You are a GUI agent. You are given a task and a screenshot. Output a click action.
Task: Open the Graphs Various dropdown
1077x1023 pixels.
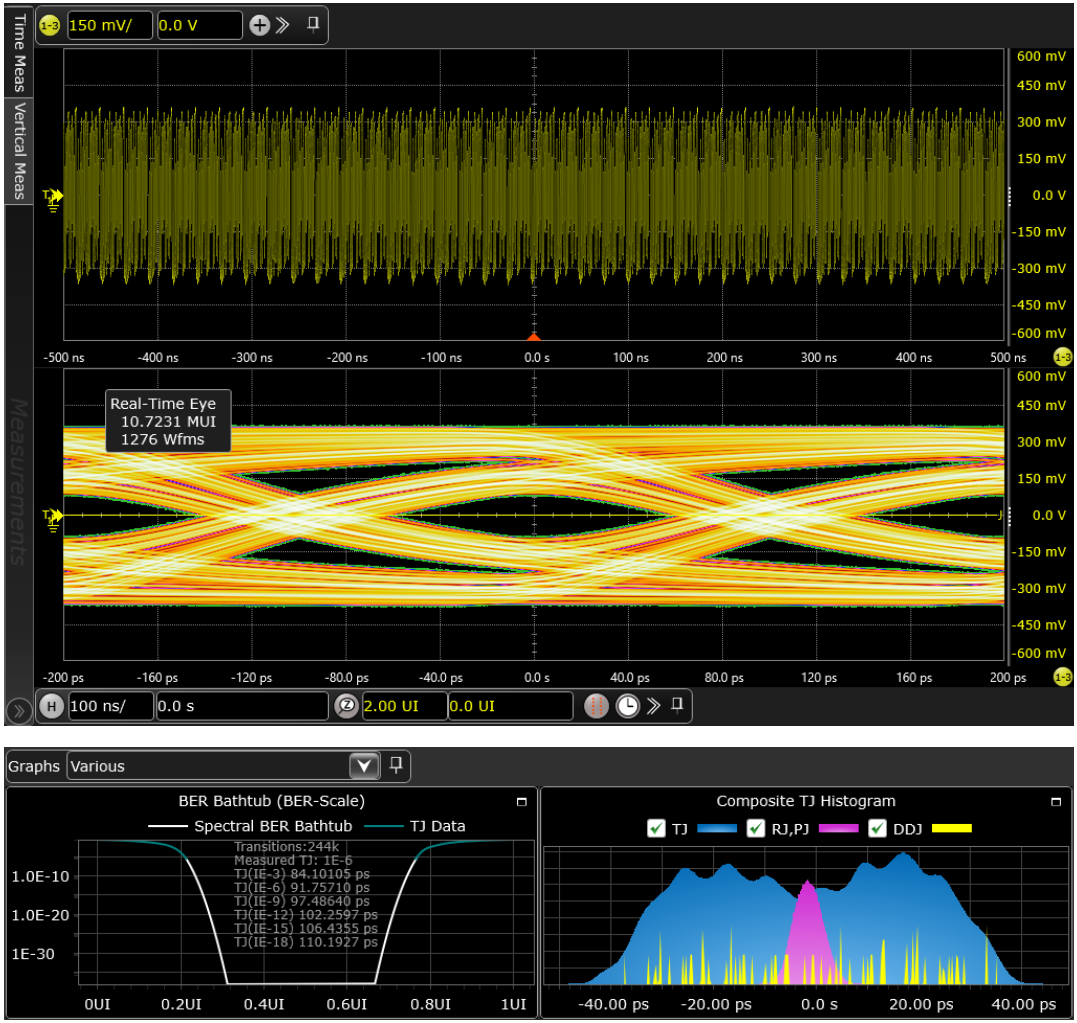coord(363,766)
